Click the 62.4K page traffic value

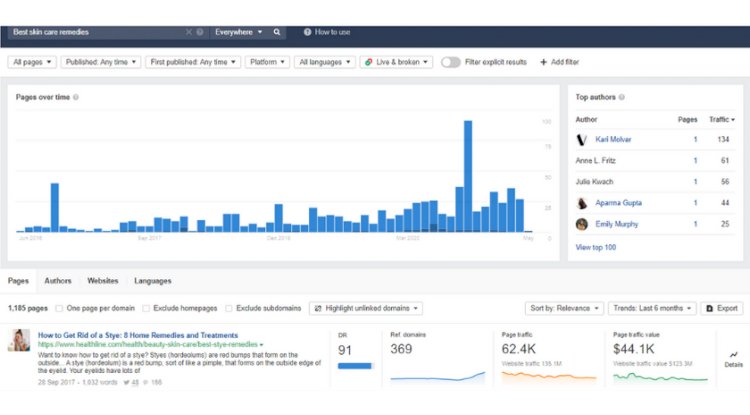(518, 349)
